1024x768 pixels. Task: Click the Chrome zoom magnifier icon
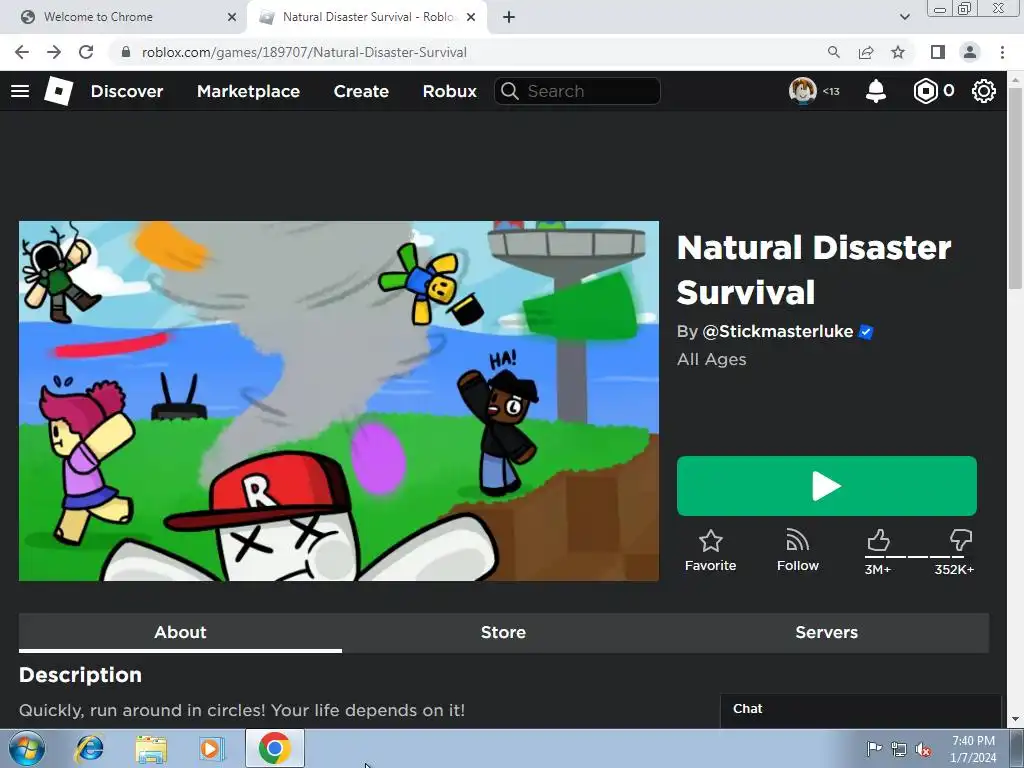[x=834, y=52]
